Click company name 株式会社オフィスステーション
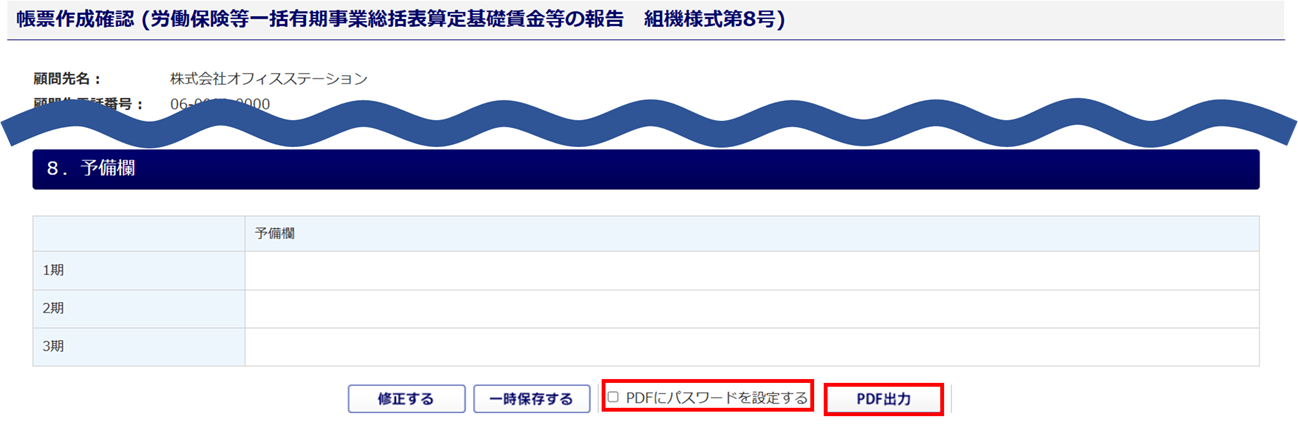The width and height of the screenshot is (1298, 427). [x=269, y=79]
